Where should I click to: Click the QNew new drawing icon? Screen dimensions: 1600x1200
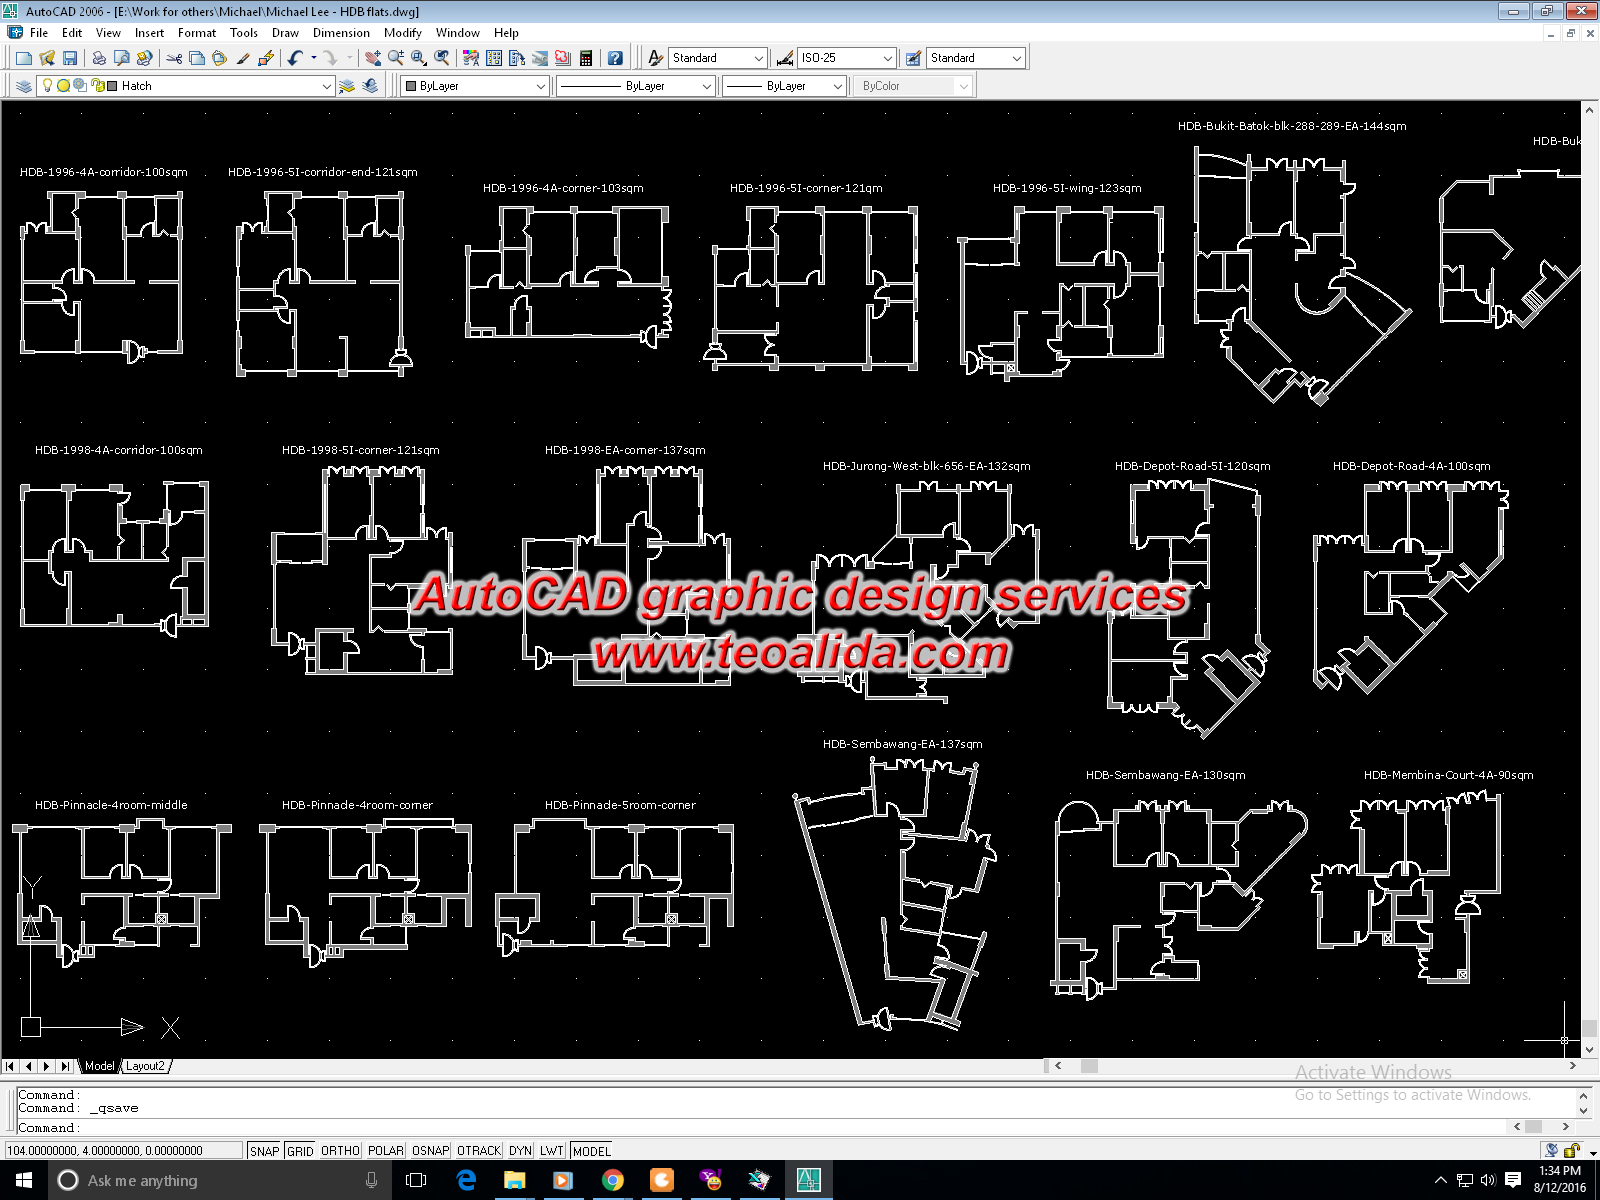24,58
